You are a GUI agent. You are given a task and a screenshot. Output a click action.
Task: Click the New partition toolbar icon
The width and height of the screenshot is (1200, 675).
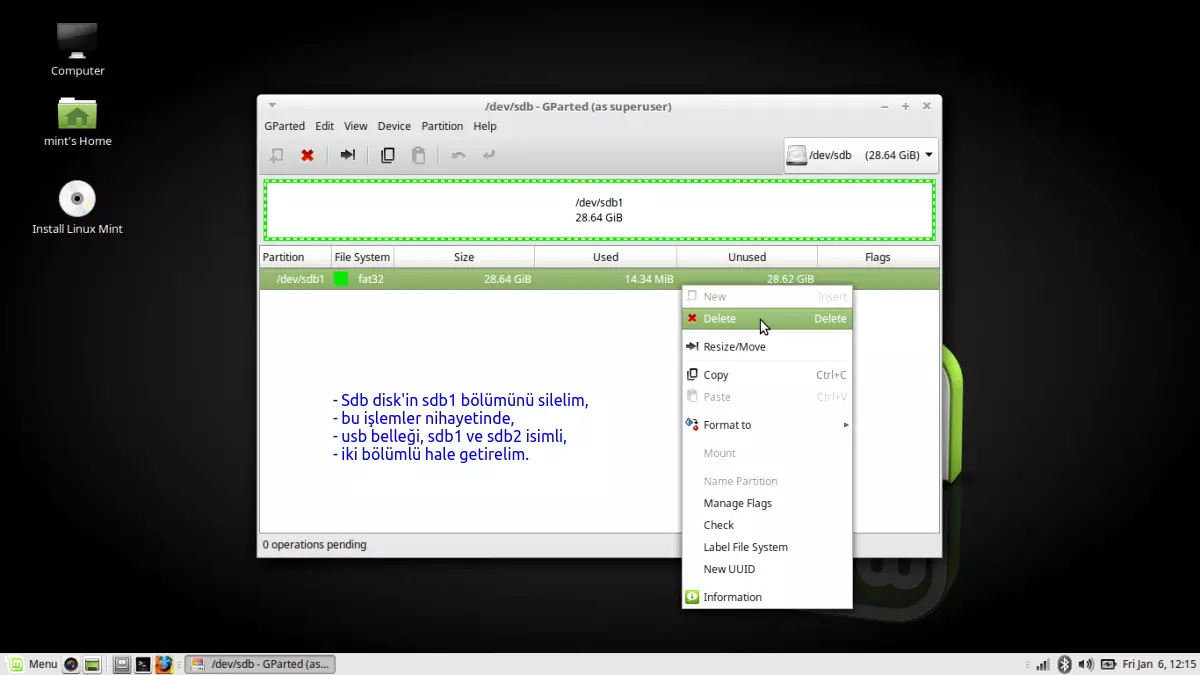point(277,155)
